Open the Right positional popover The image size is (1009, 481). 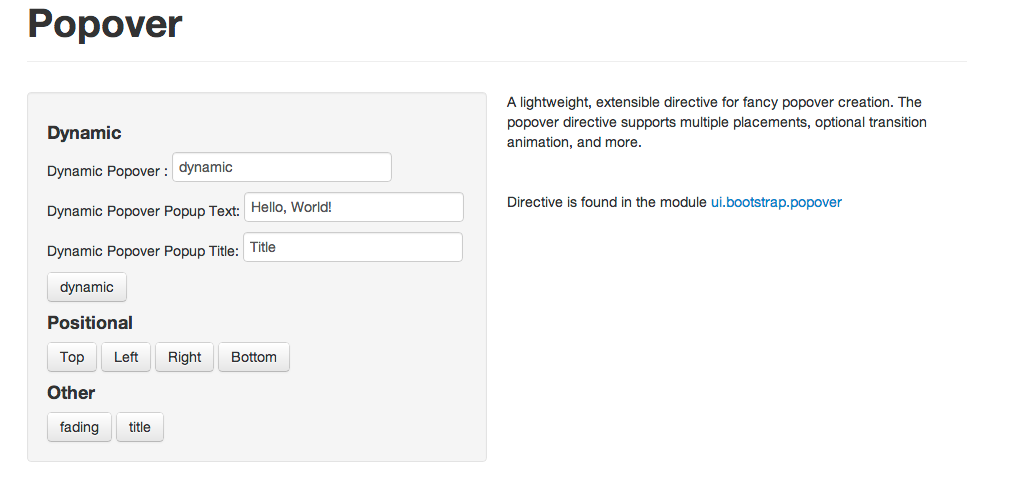pos(185,357)
